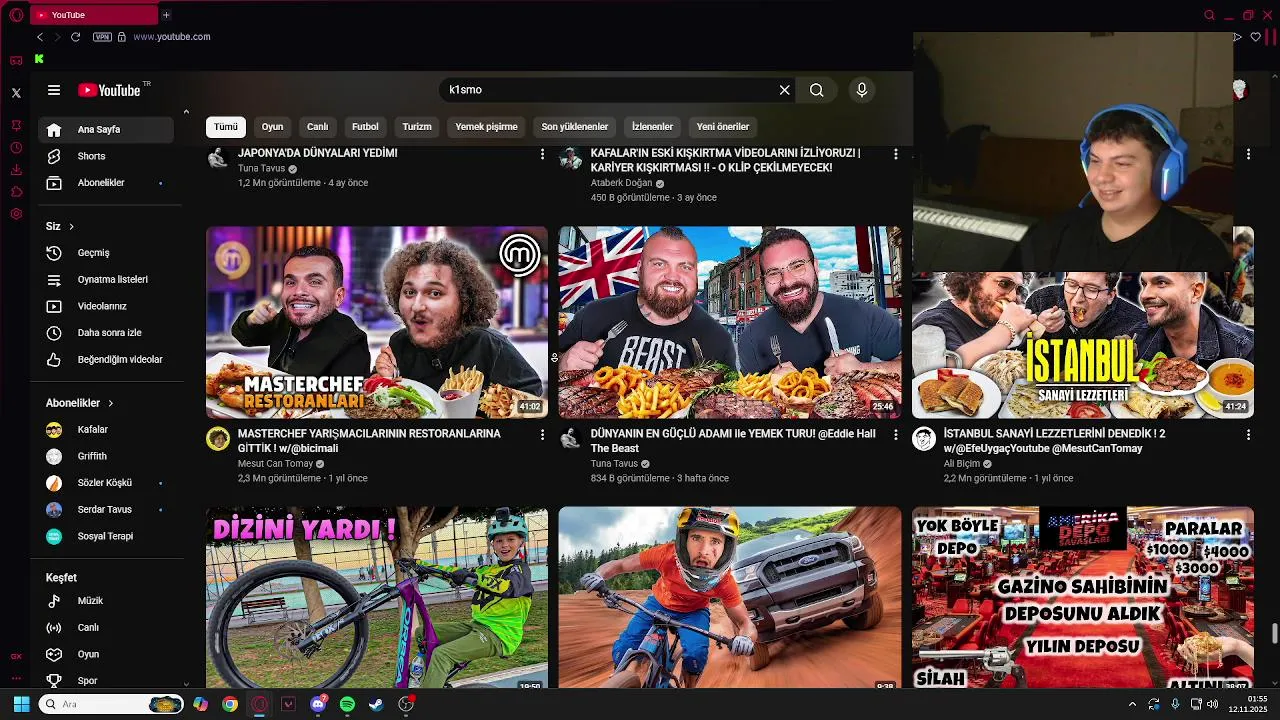This screenshot has width=1280, height=720.
Task: Click the site padlock icon in address bar
Action: click(122, 37)
